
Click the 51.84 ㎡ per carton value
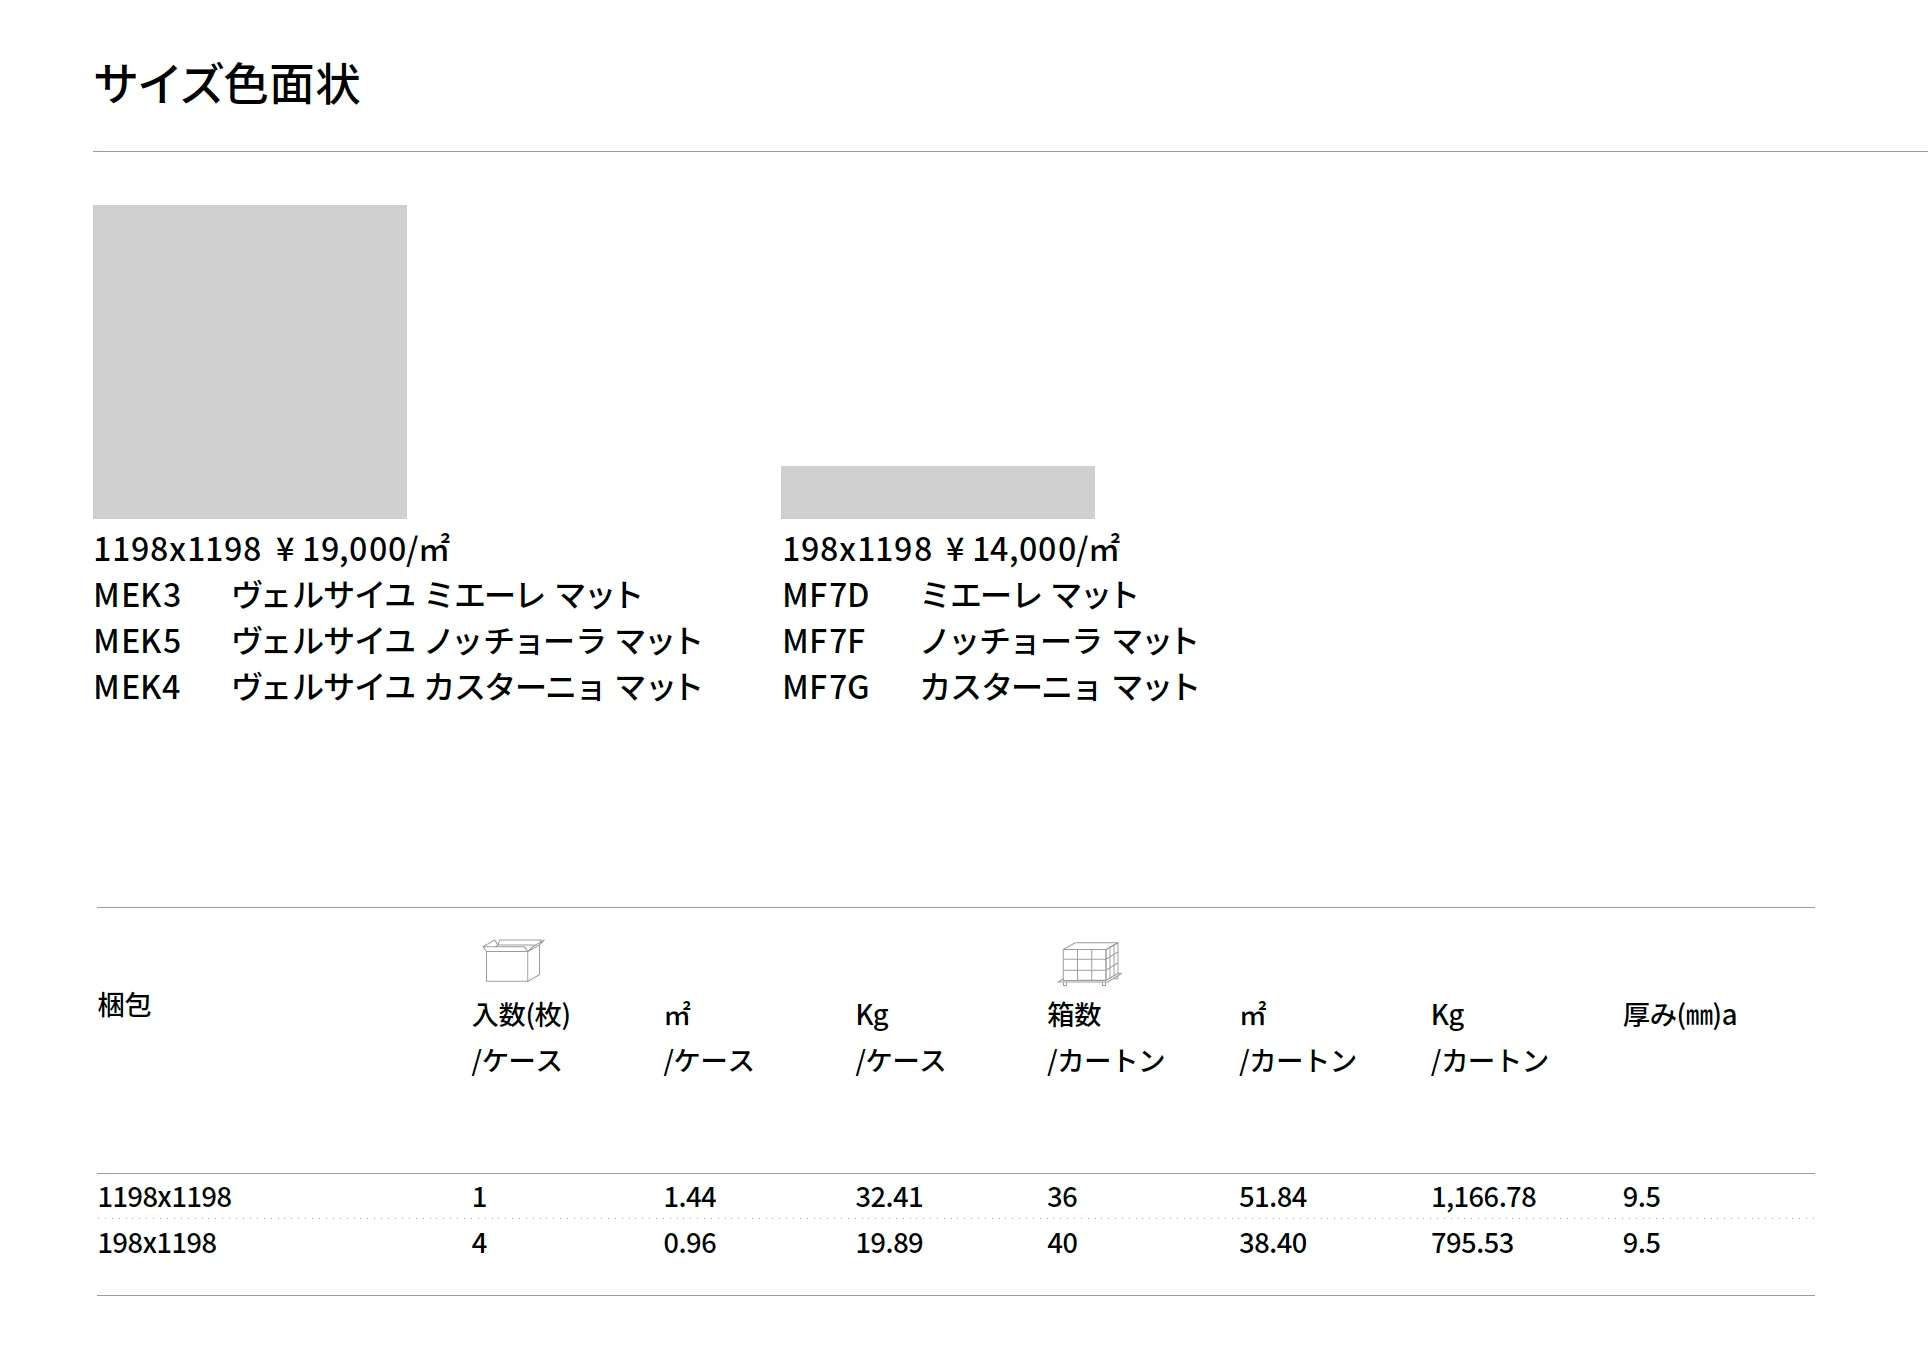coord(1273,1197)
